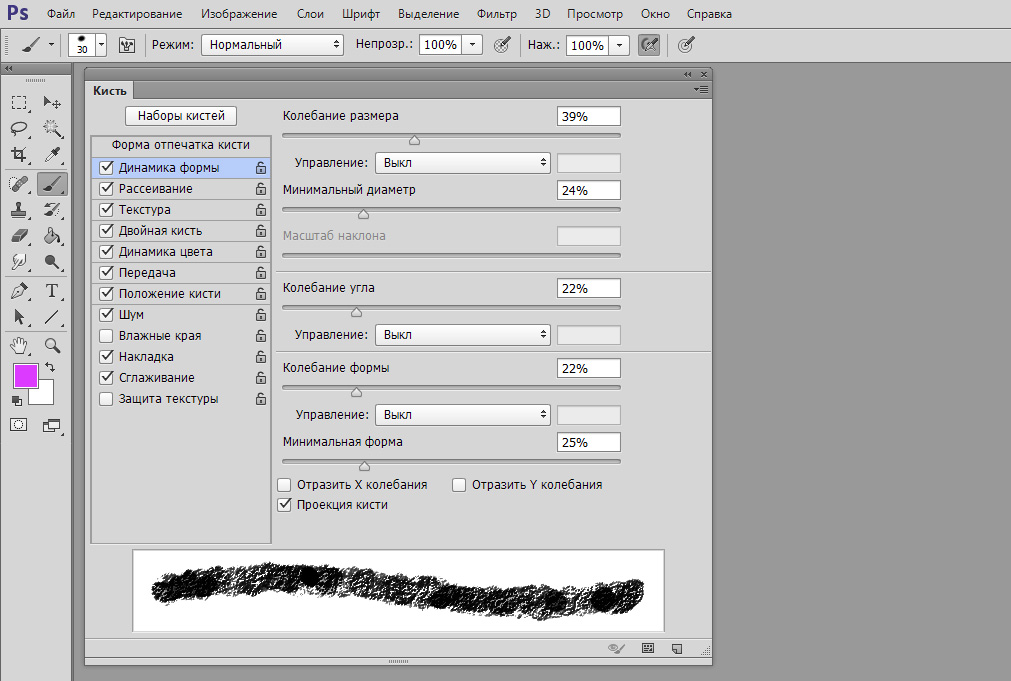Select the Move tool
1011x681 pixels.
click(x=52, y=103)
